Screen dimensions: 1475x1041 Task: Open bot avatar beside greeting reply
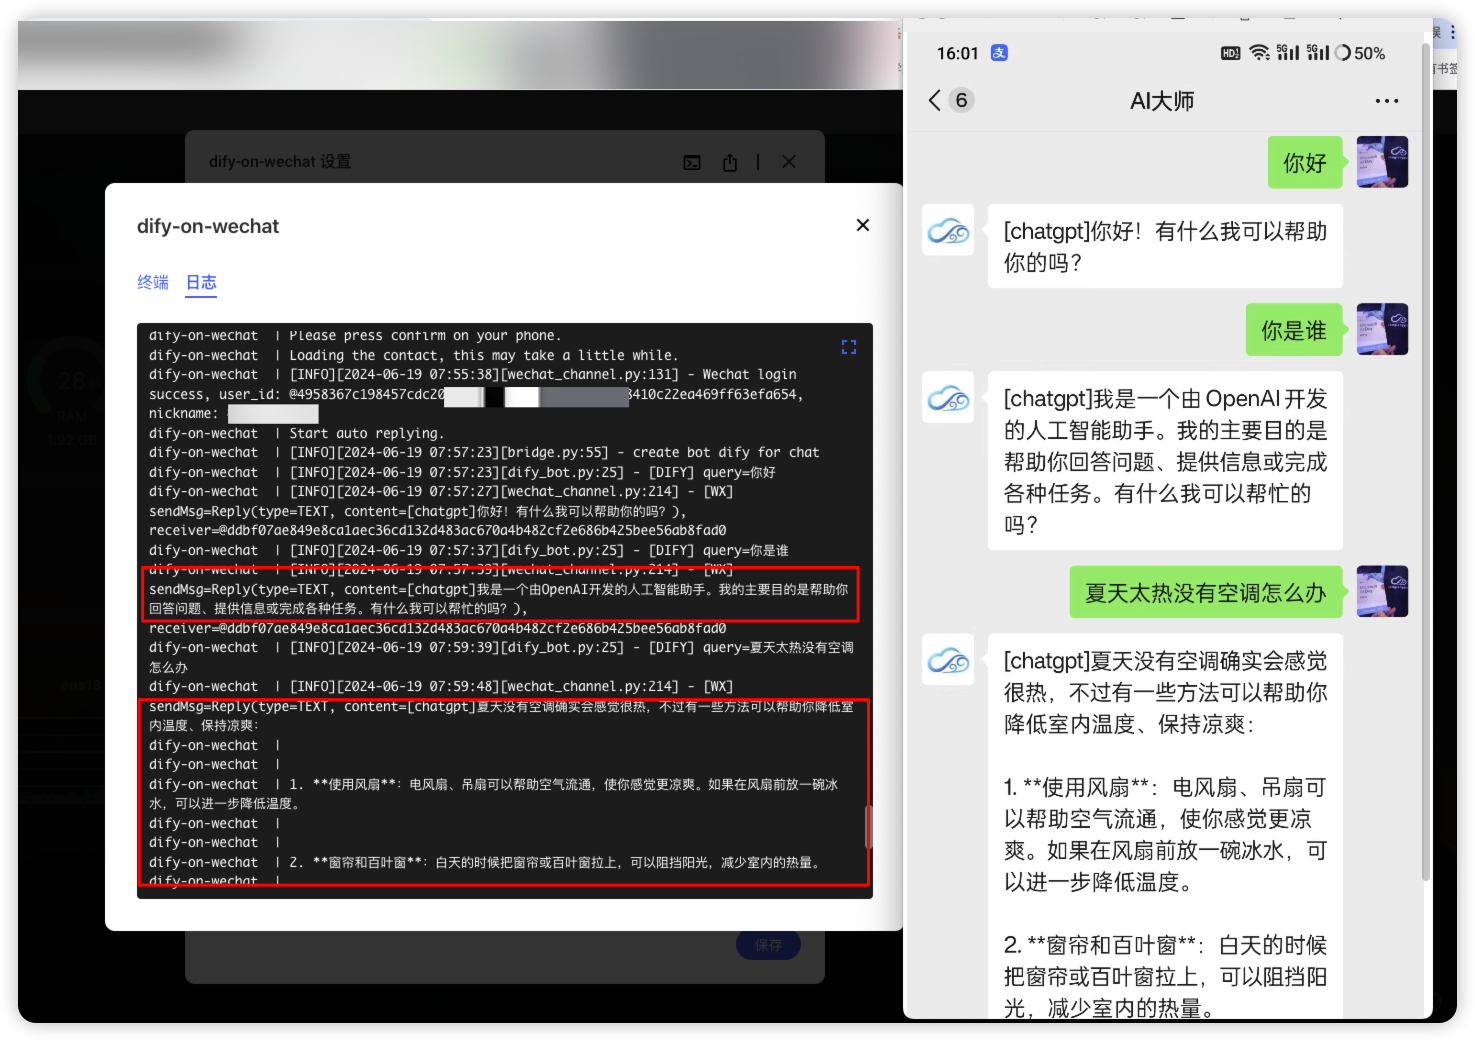click(x=948, y=231)
